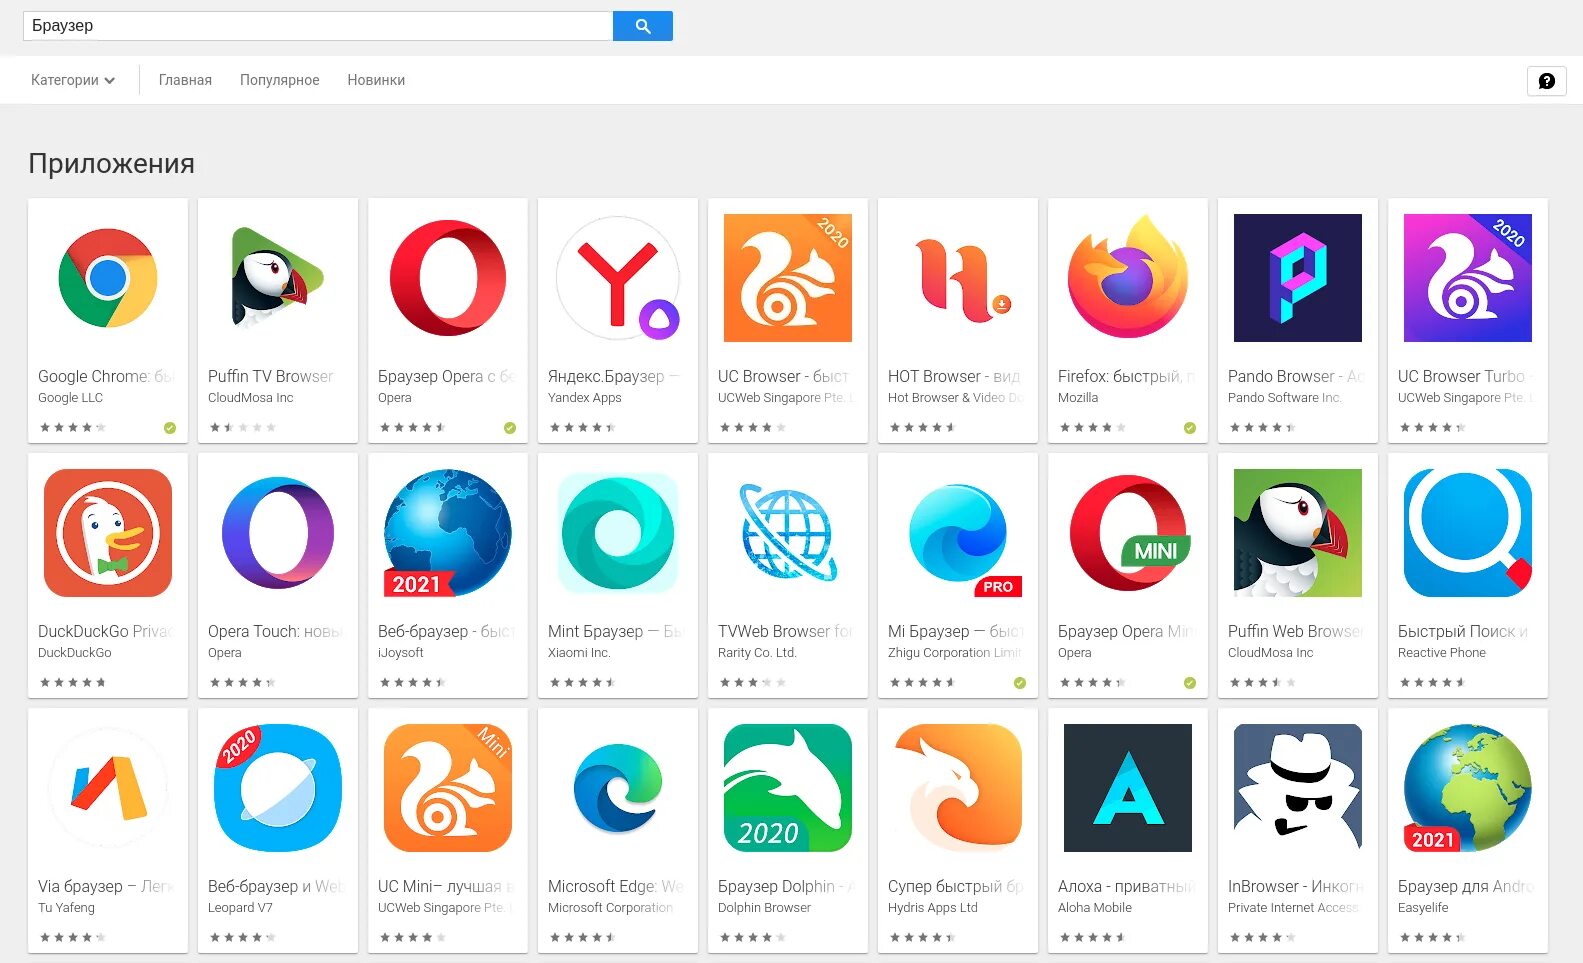
Task: Select the Pando Browser icon
Action: click(1298, 278)
